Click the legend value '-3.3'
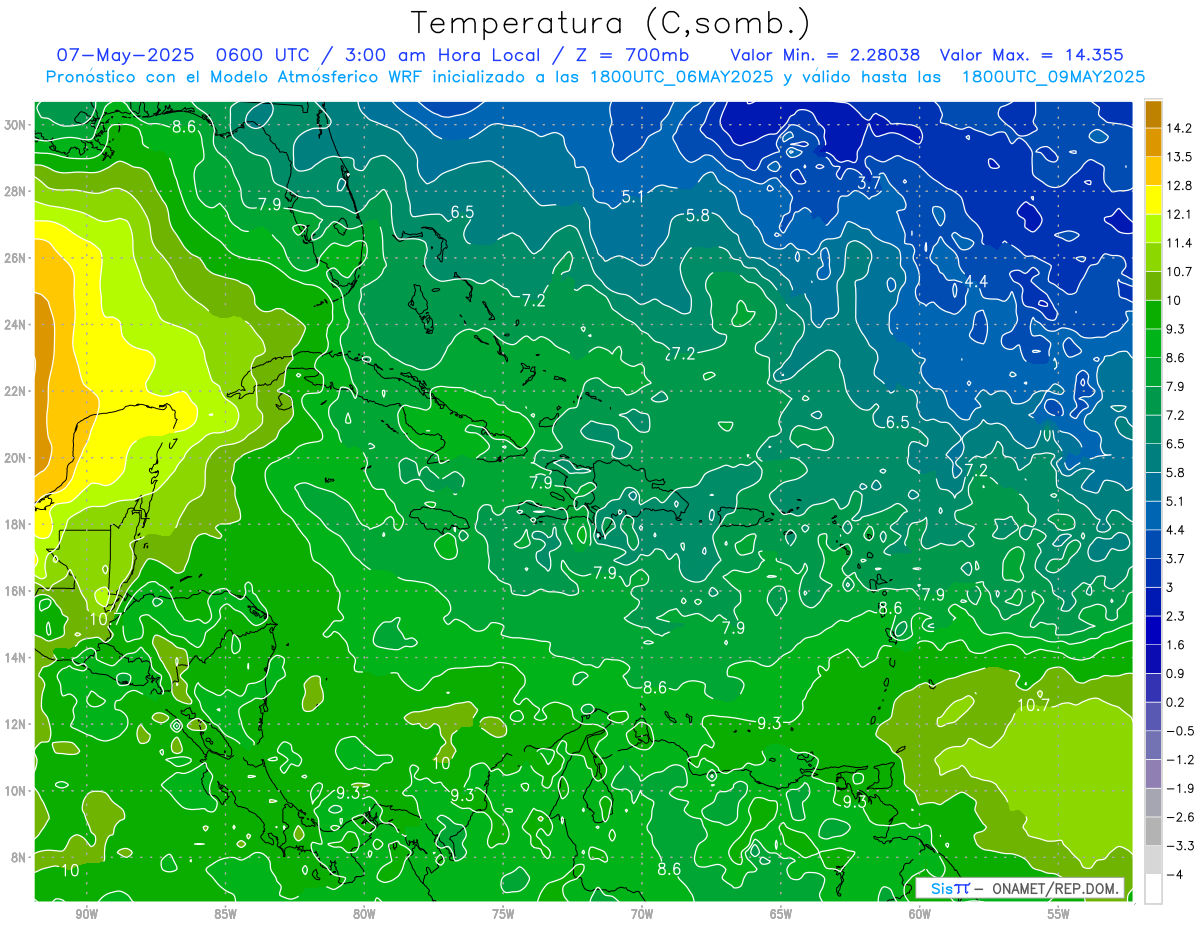This screenshot has height=927, width=1200. click(x=1180, y=846)
